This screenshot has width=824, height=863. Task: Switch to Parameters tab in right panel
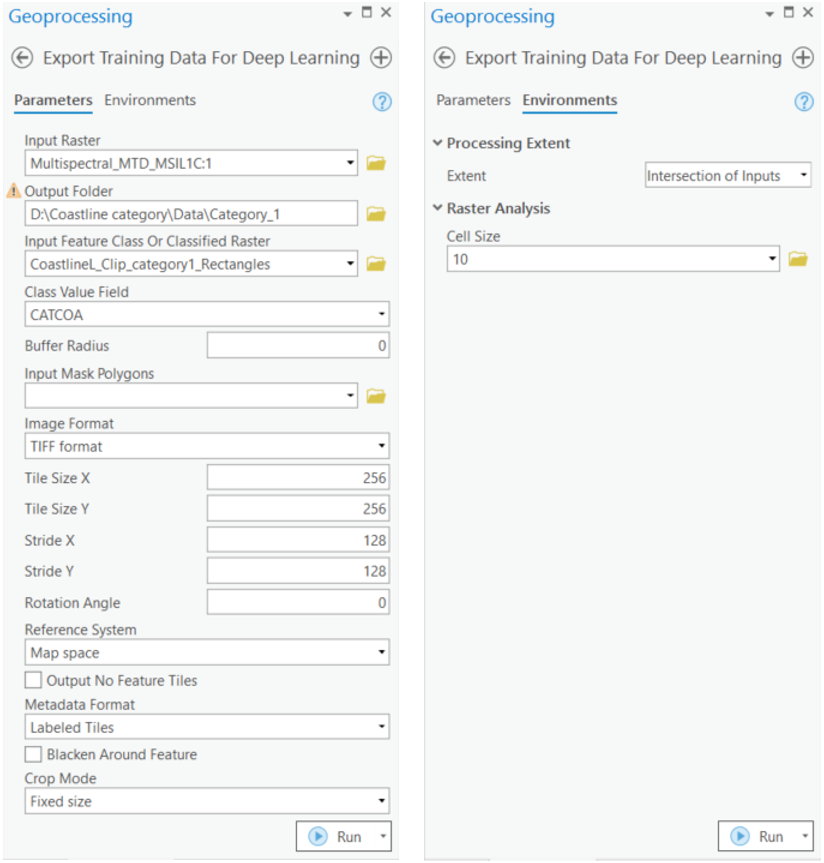click(x=473, y=100)
